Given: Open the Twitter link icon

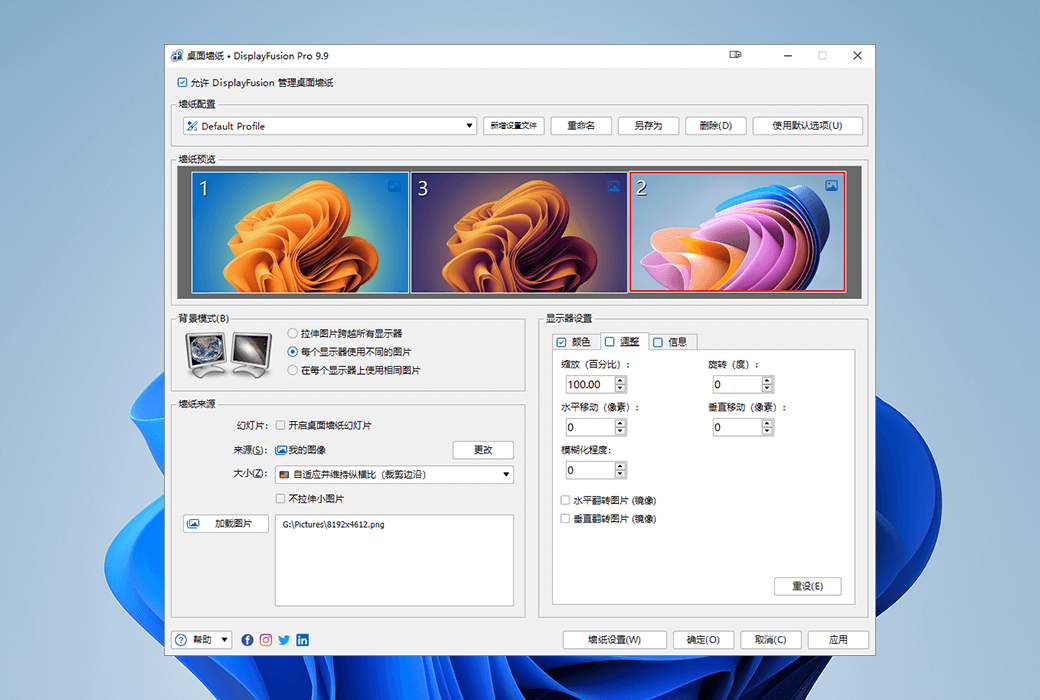Looking at the screenshot, I should 284,640.
